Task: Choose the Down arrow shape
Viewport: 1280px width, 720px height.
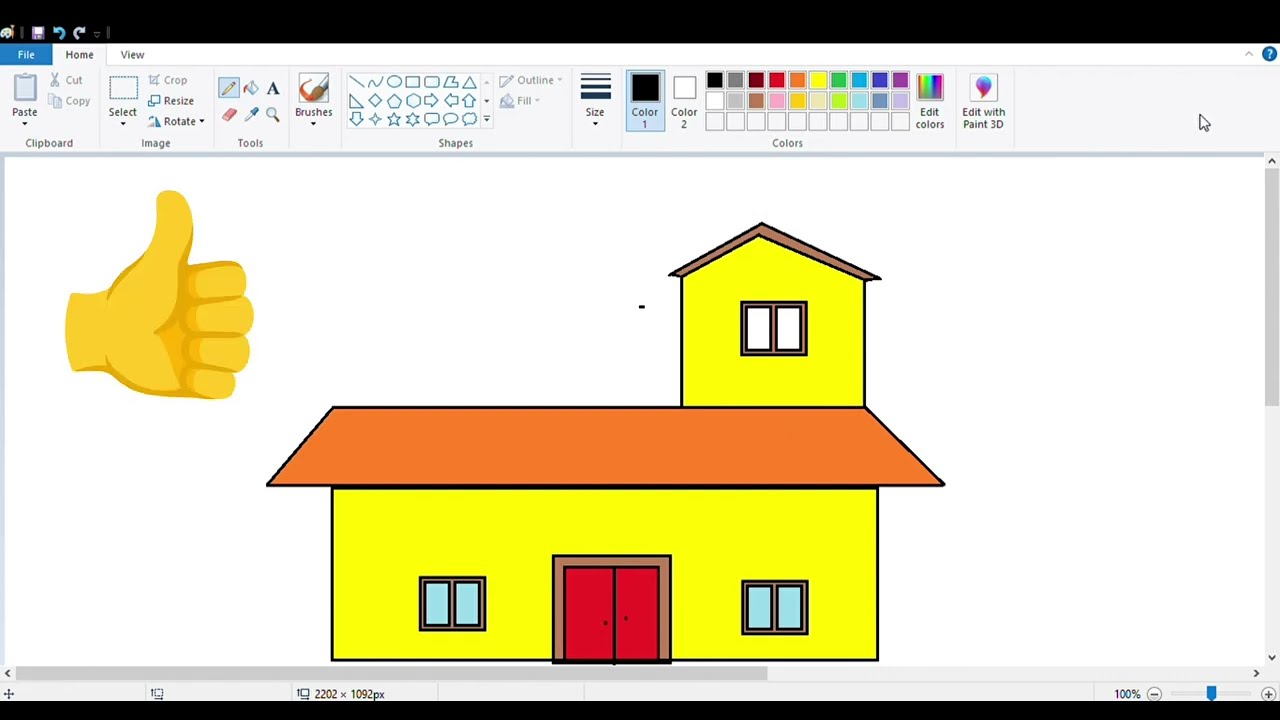Action: pyautogui.click(x=356, y=119)
